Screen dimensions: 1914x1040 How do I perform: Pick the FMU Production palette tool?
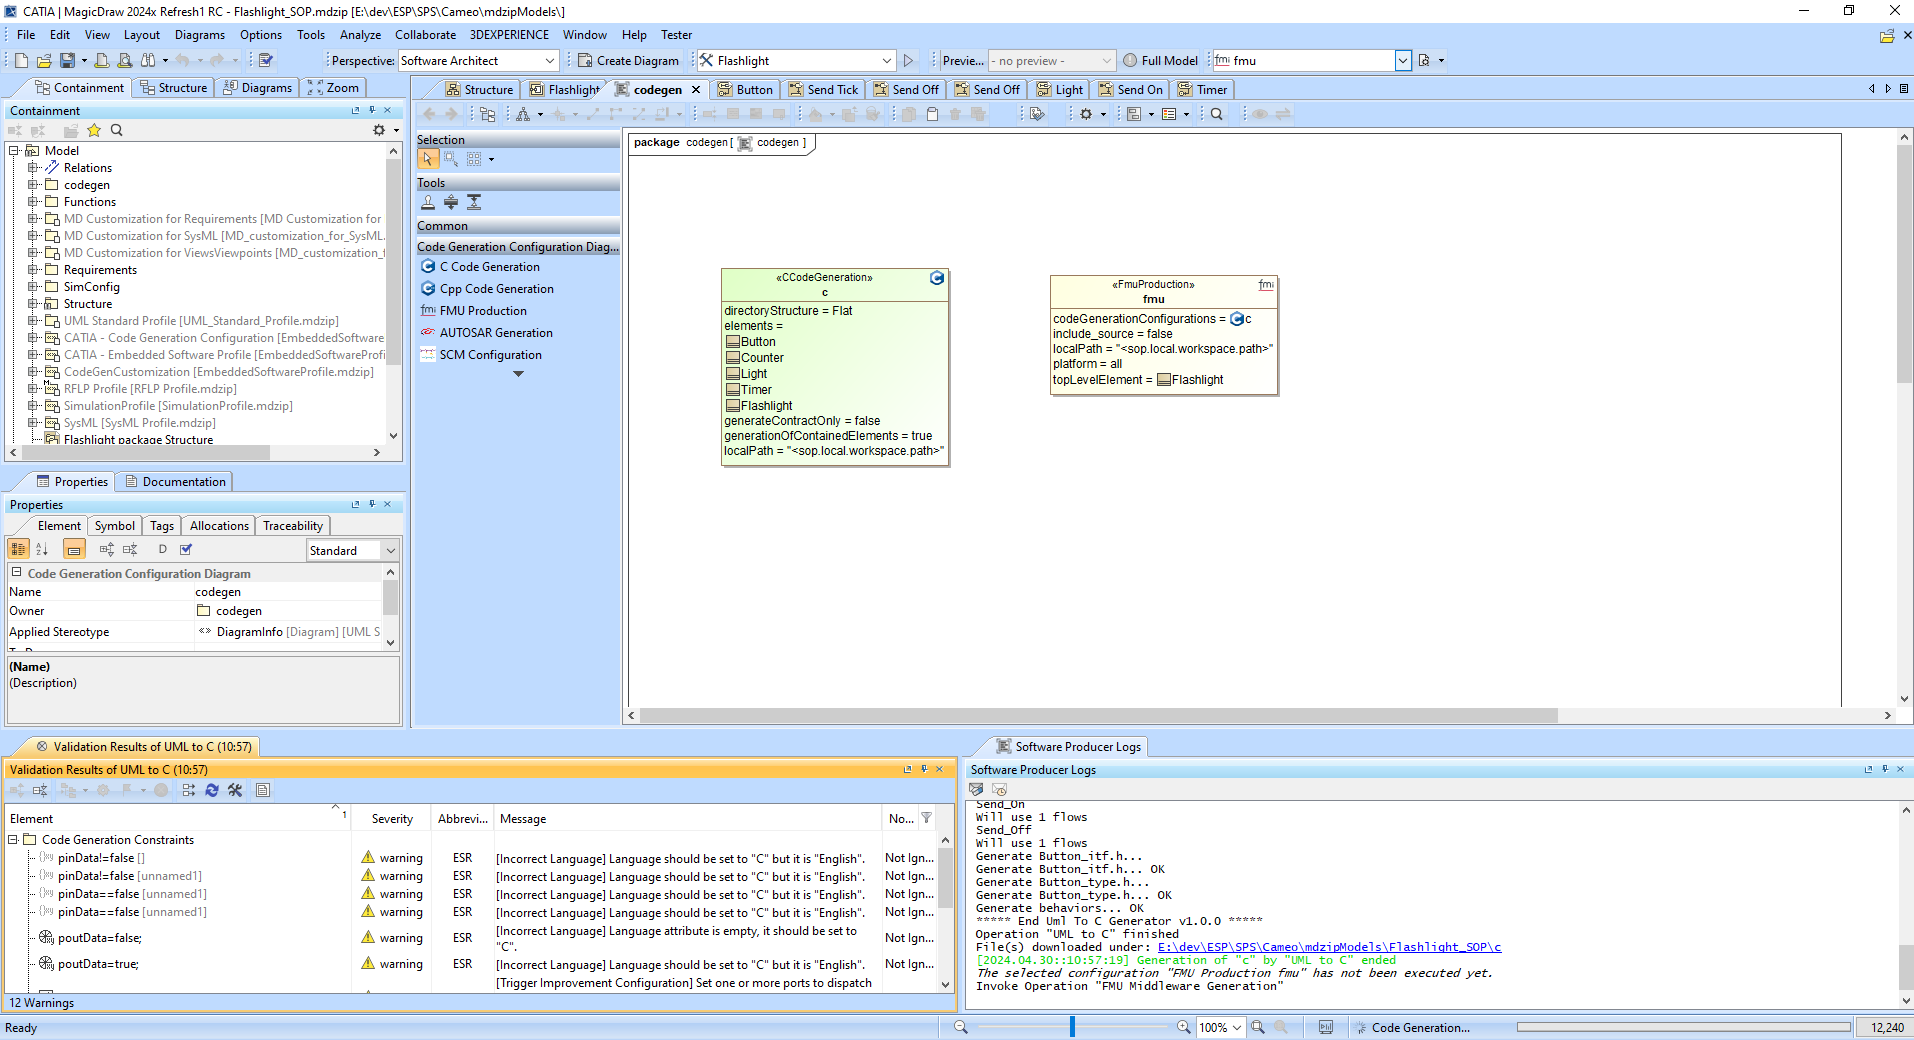click(x=482, y=311)
